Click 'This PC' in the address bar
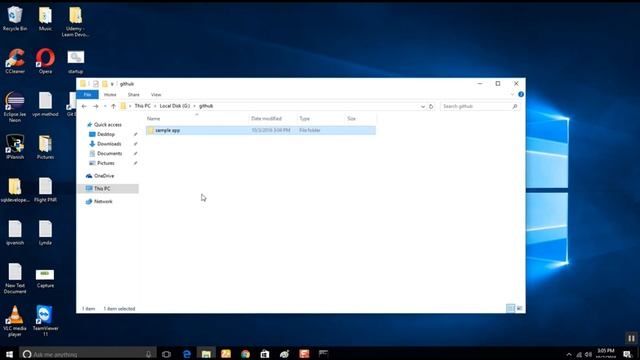640x360 pixels. point(142,106)
